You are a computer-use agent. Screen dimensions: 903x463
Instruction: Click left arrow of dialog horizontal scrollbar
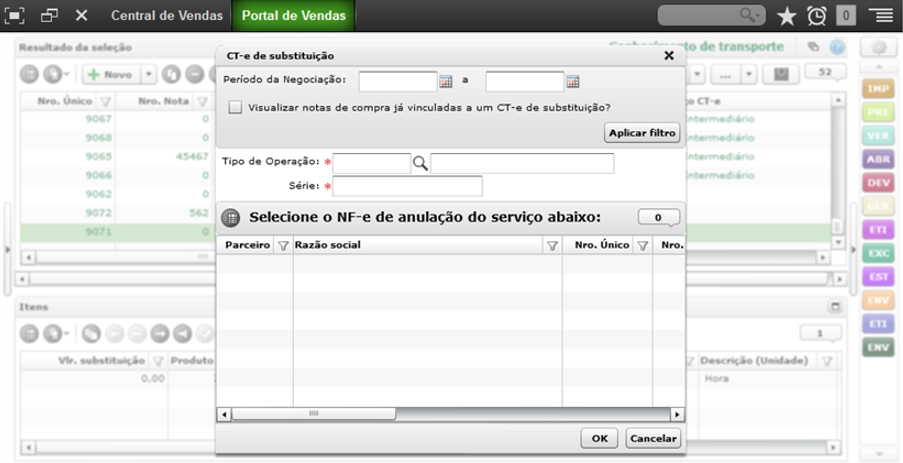click(223, 414)
